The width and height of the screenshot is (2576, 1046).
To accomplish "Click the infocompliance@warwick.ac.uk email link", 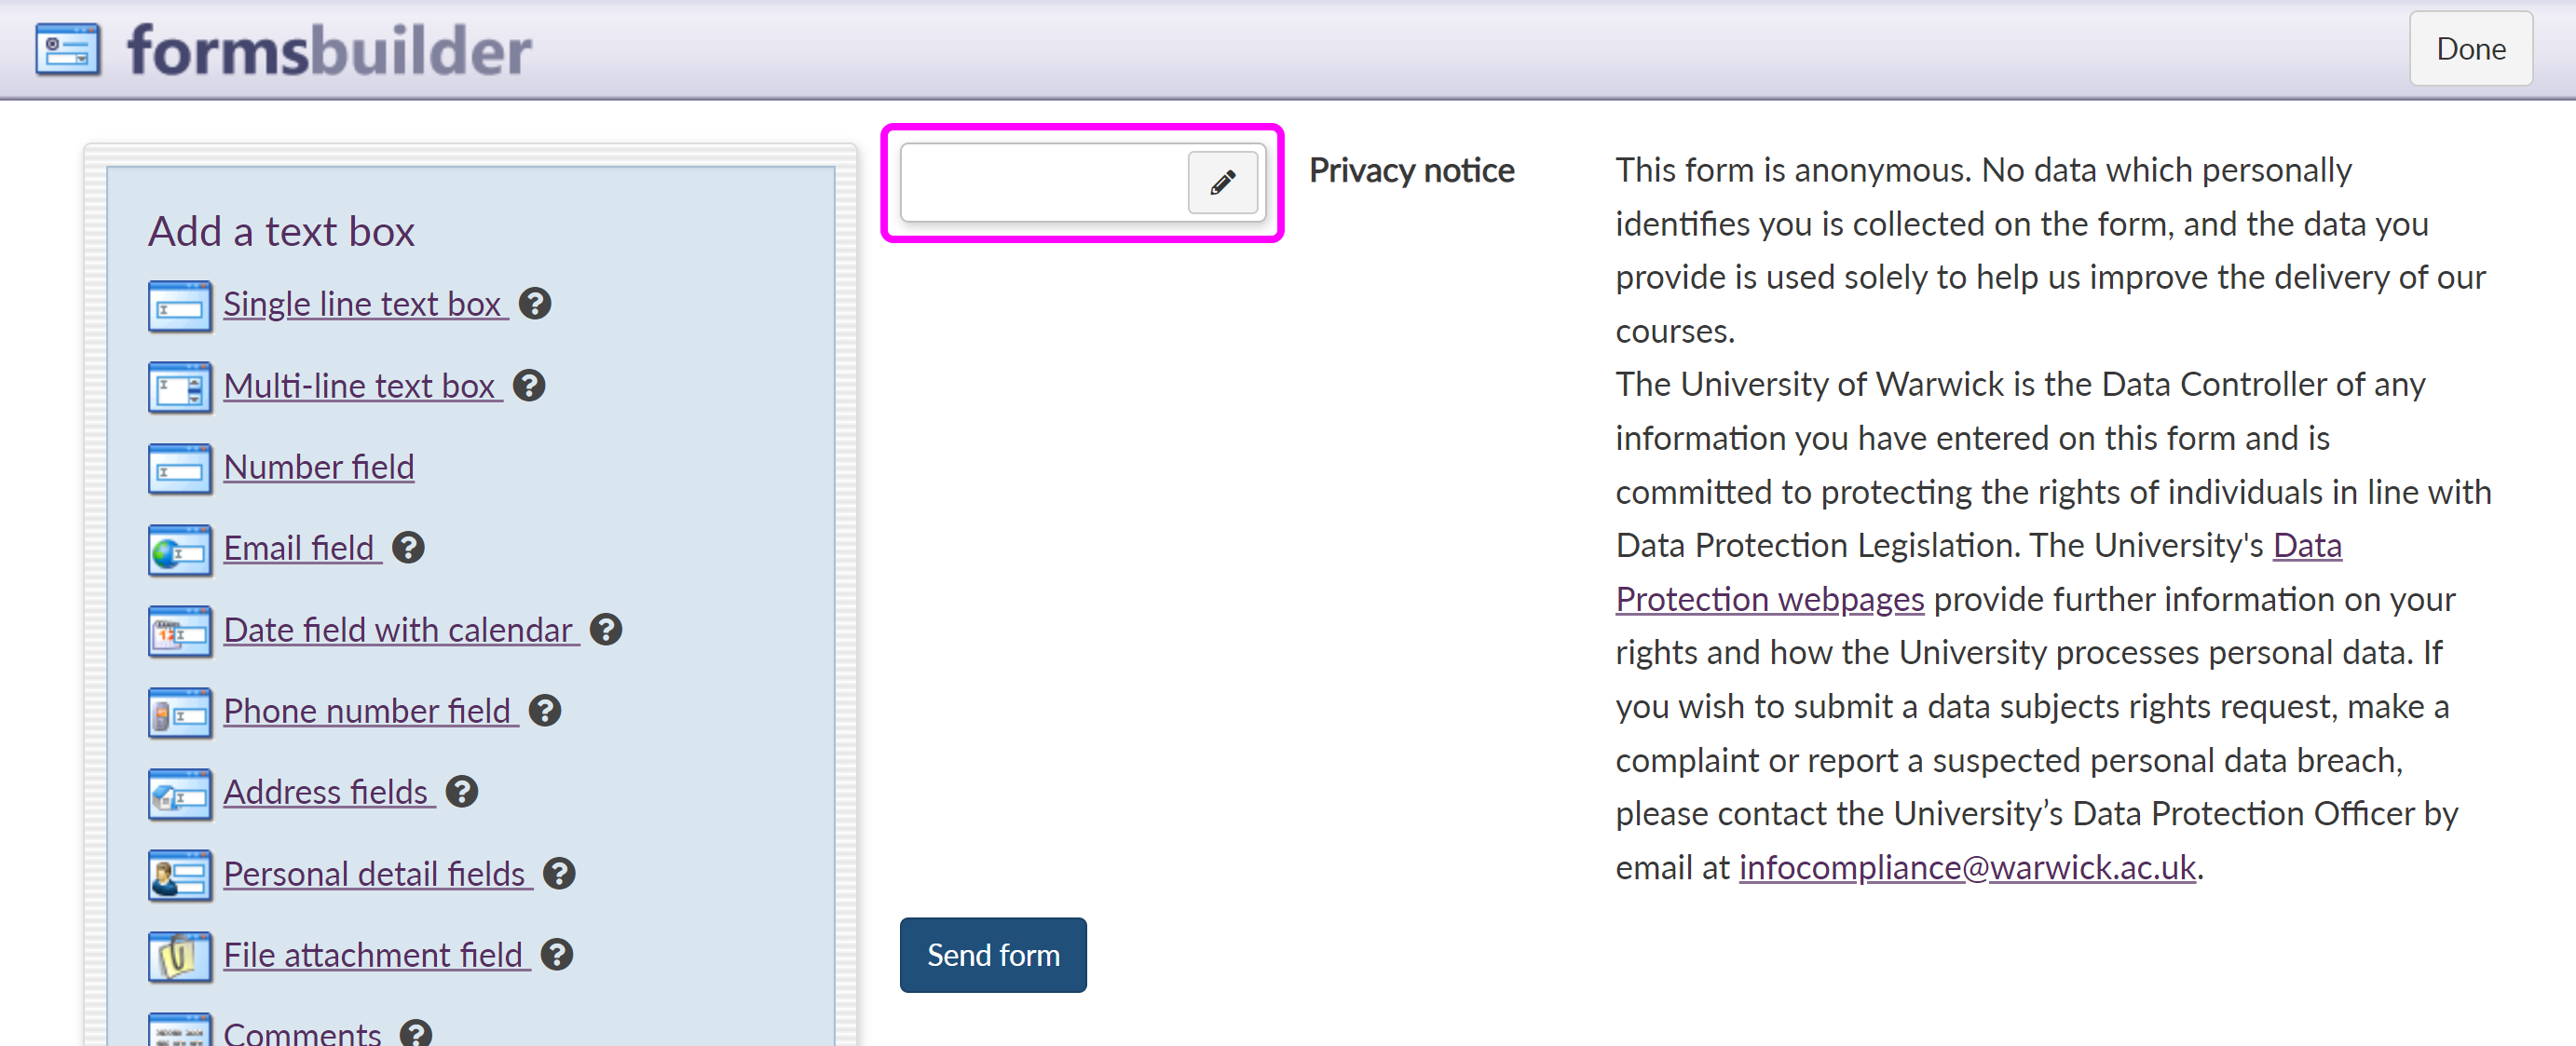I will click(1967, 867).
